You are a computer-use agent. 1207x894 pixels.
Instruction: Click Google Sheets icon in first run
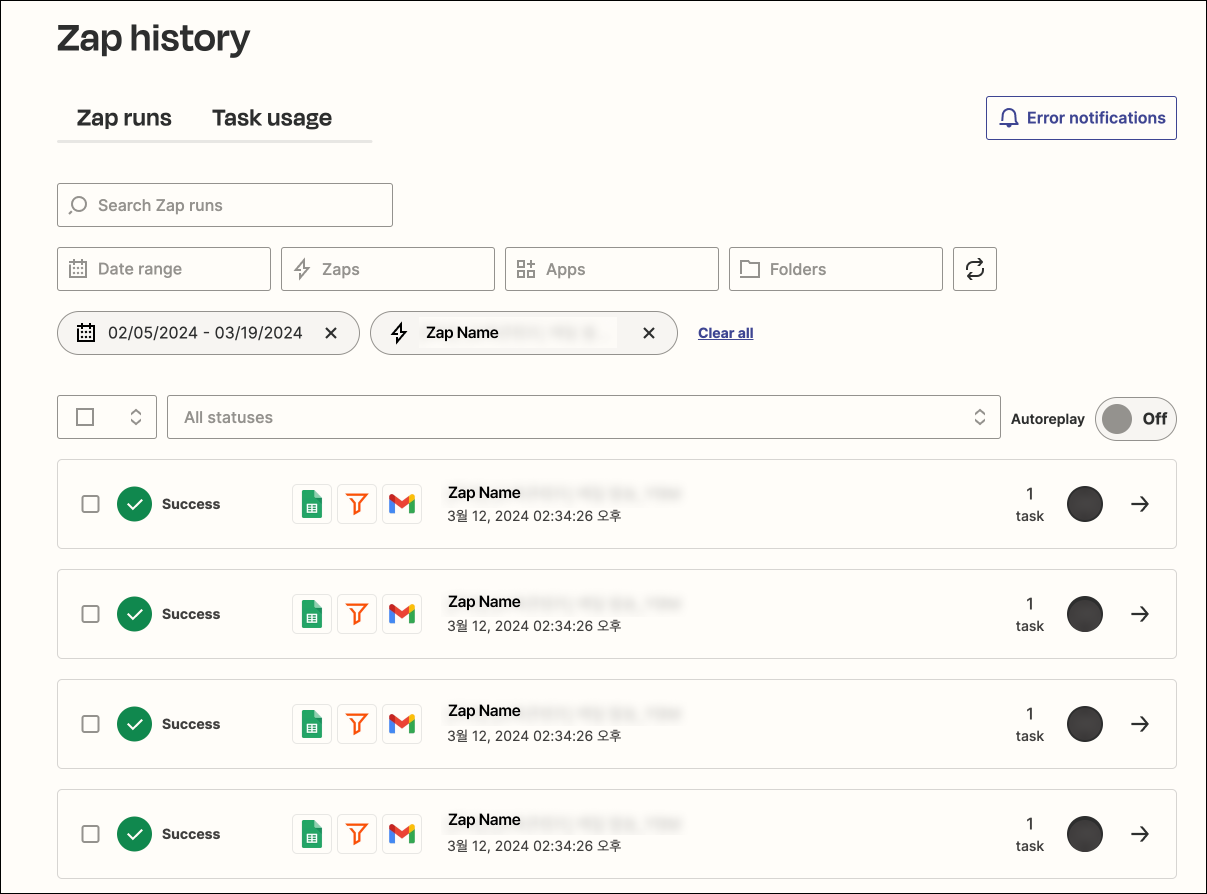[x=312, y=504]
